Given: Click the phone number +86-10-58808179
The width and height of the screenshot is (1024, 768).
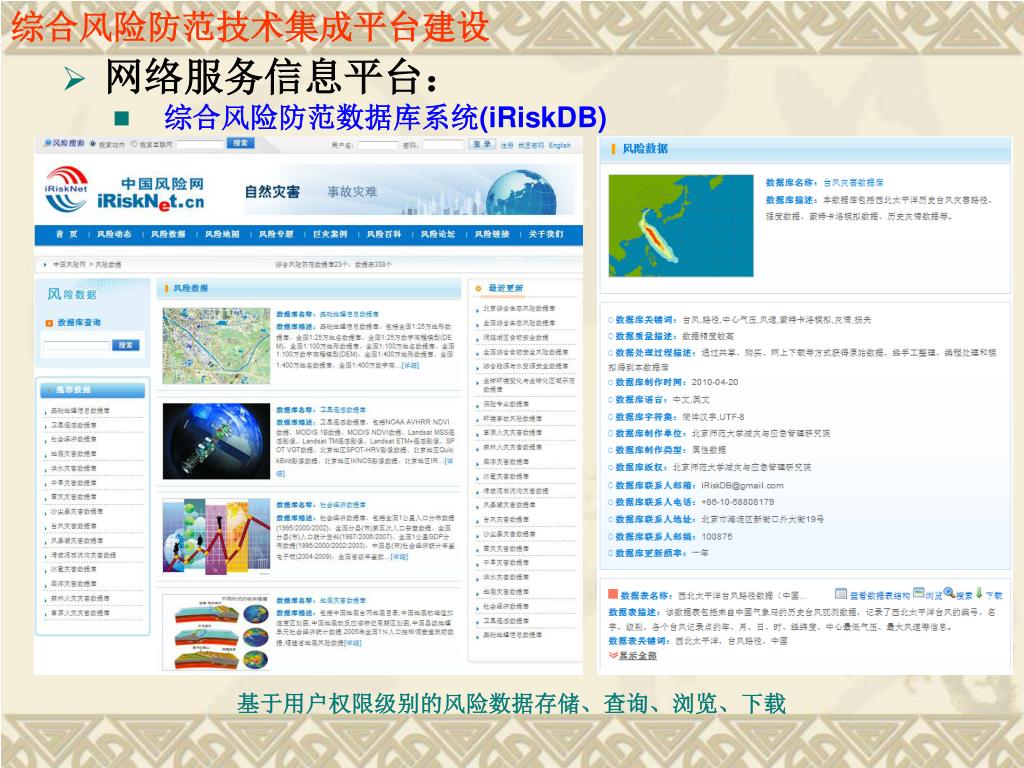Looking at the screenshot, I should 737,502.
